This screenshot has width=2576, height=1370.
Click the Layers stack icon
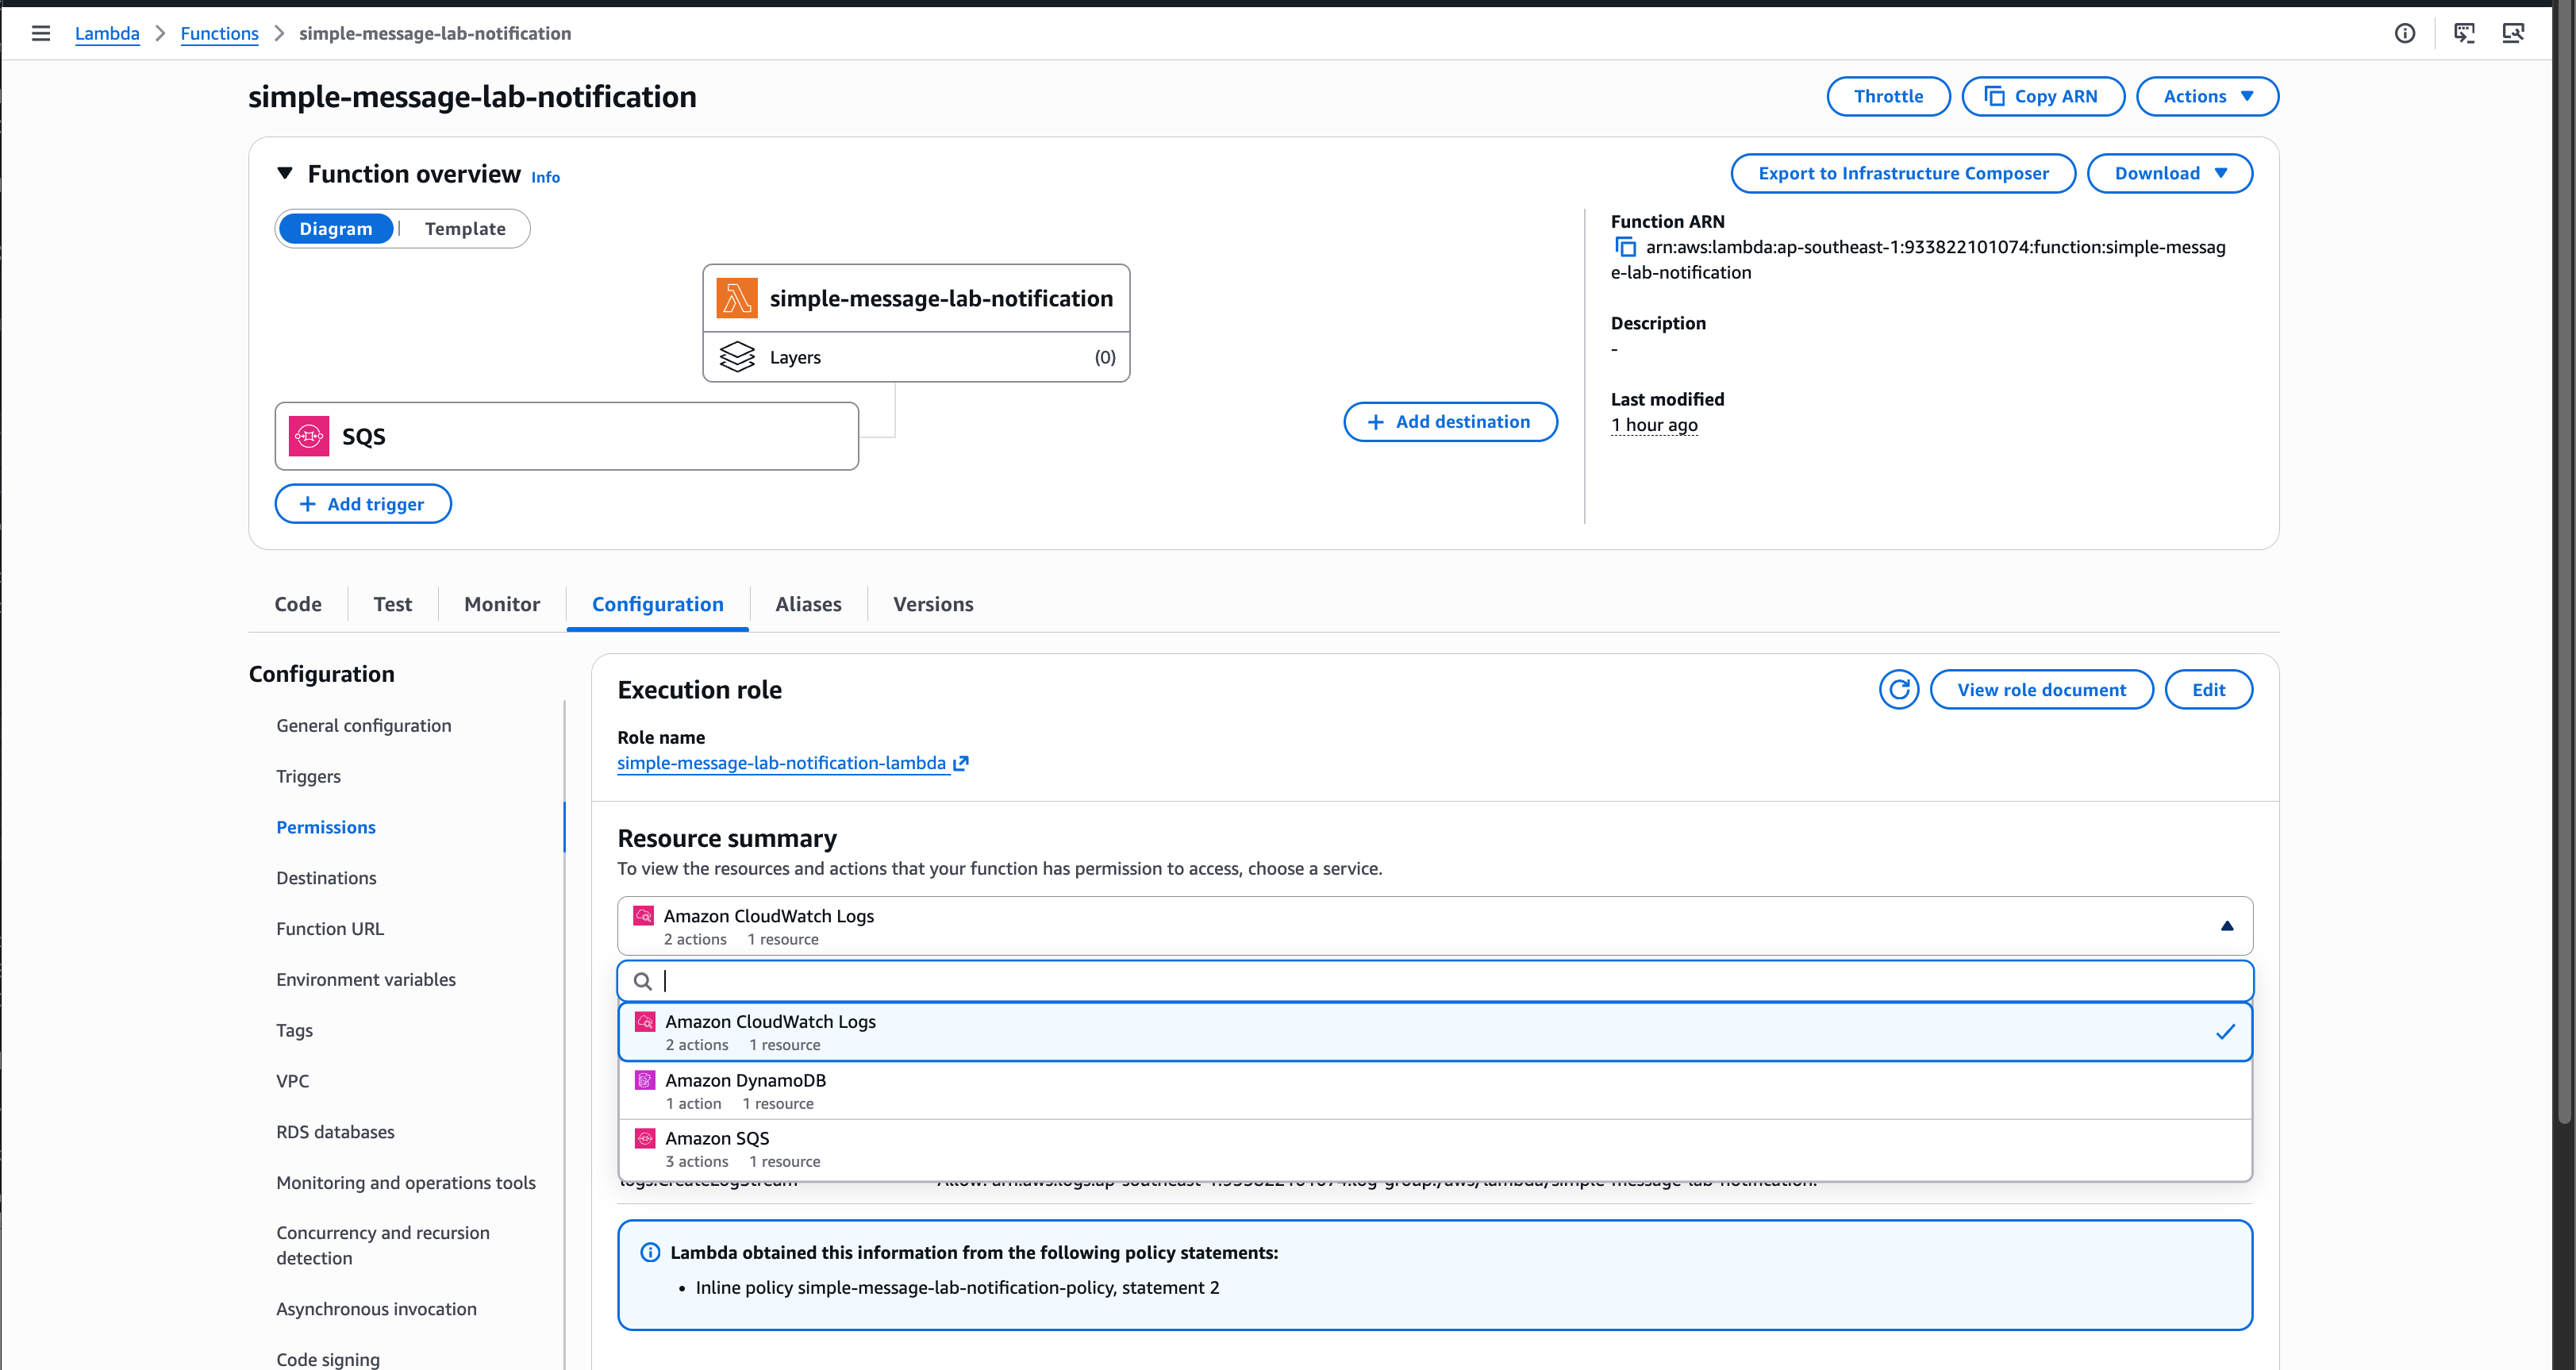click(737, 357)
